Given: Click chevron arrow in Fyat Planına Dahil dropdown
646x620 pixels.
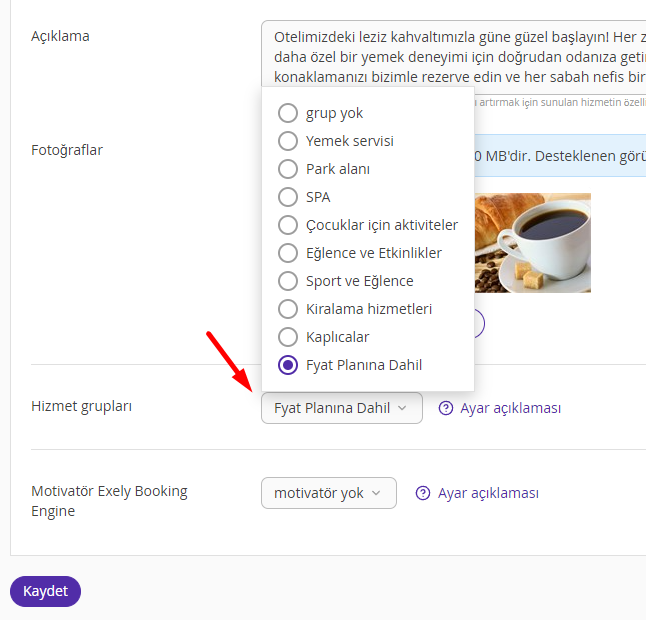Looking at the screenshot, I should 402,408.
